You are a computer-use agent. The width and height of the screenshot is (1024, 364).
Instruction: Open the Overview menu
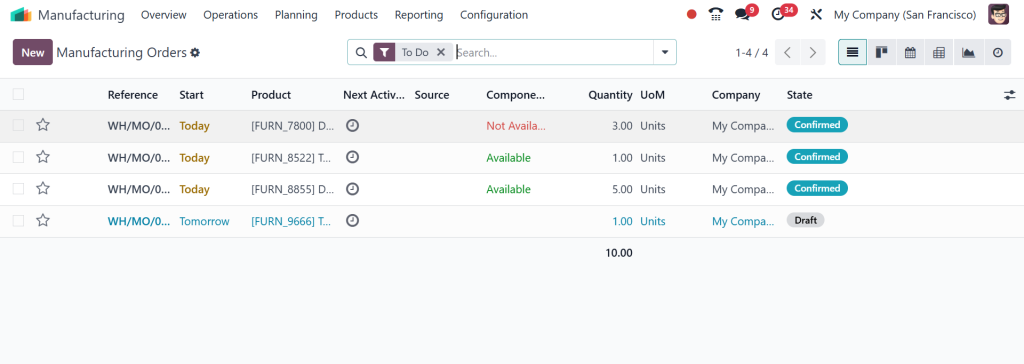163,14
